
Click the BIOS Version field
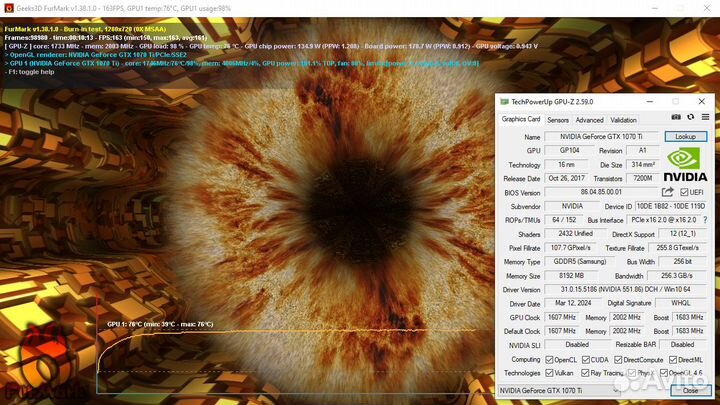coord(600,191)
